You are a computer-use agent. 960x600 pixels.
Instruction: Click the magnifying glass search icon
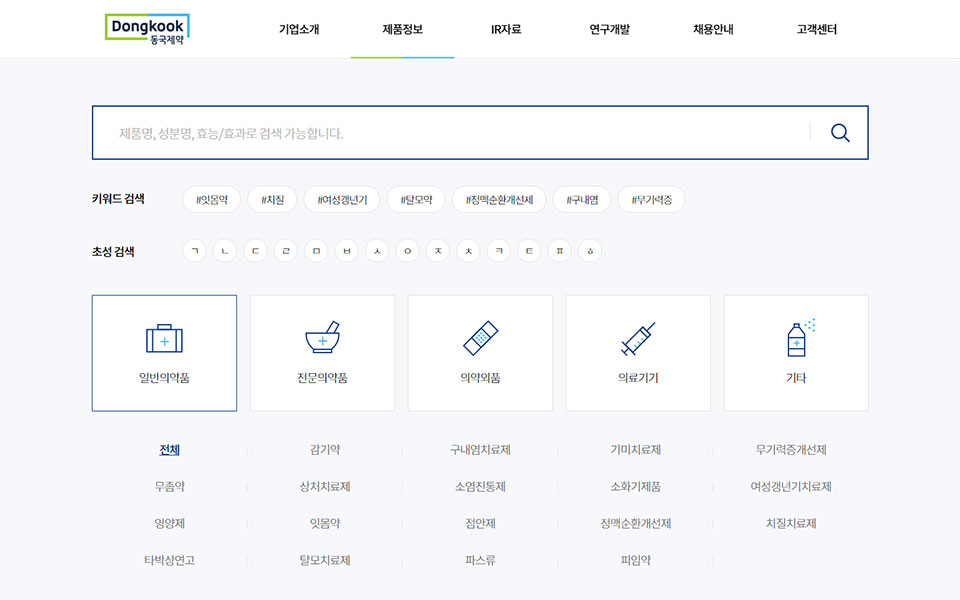click(839, 133)
